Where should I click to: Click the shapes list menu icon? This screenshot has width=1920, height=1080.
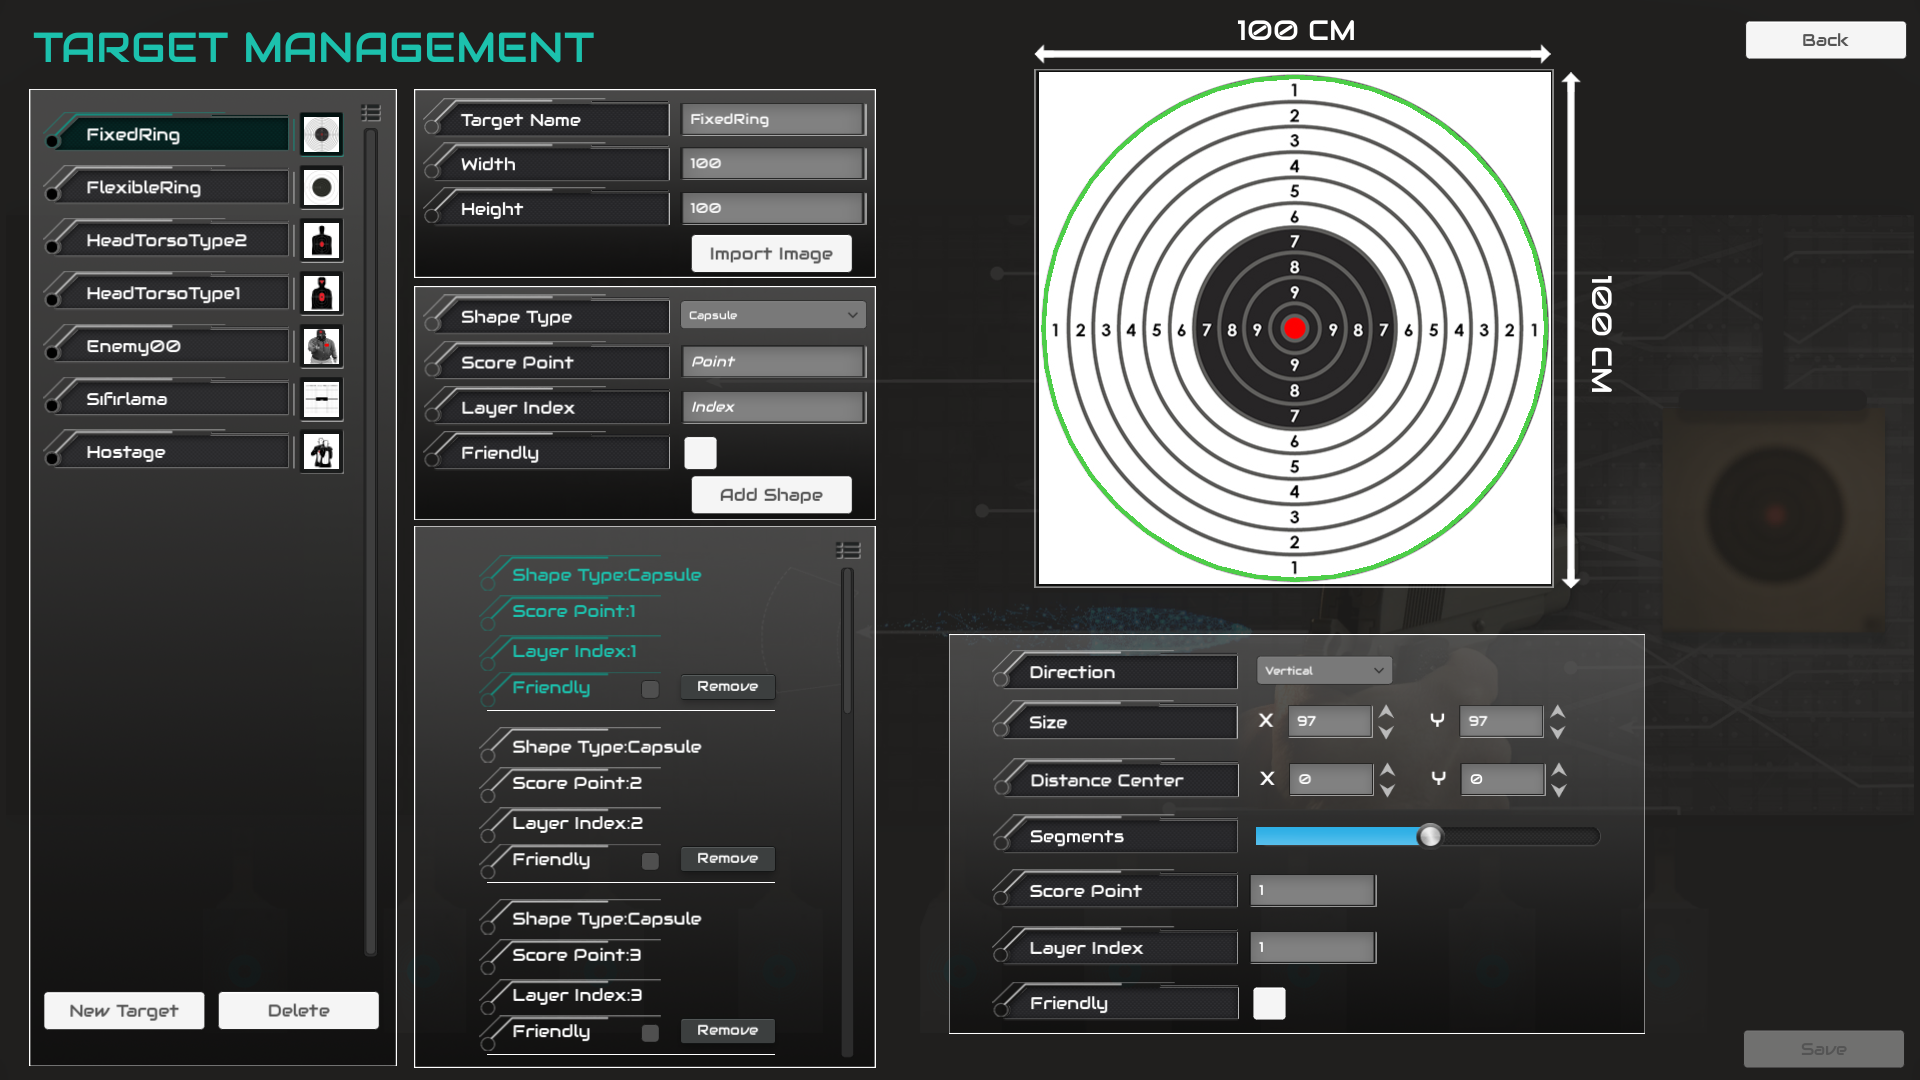[x=848, y=550]
